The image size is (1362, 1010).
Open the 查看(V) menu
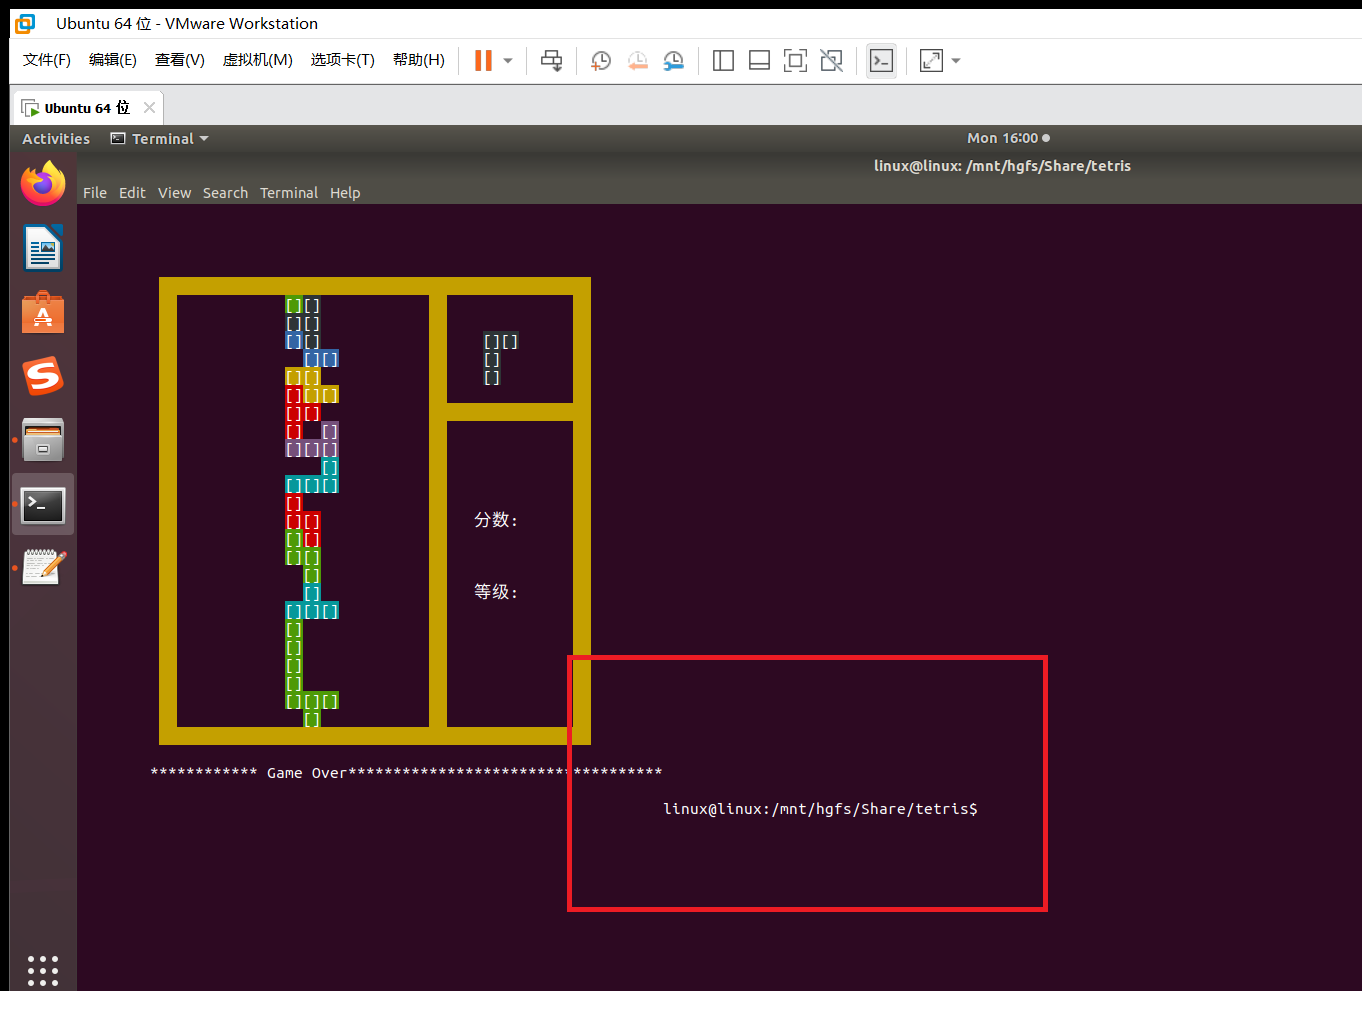tap(180, 60)
